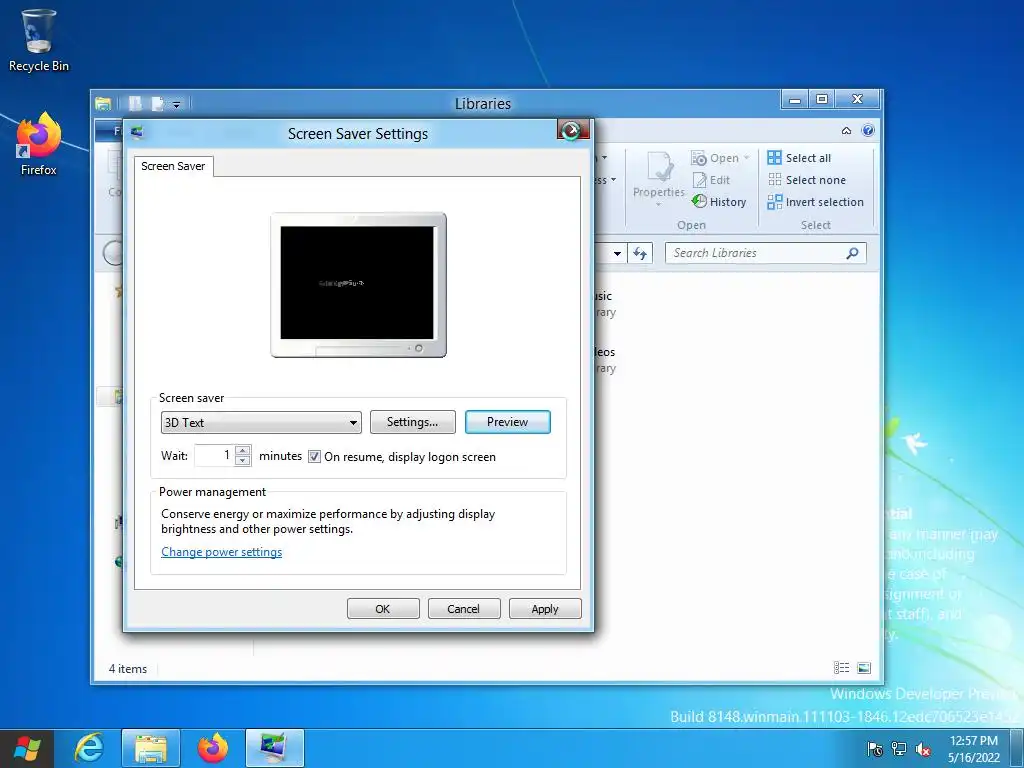
Task: Expand the Open dropdown arrow in ribbon
Action: [x=746, y=158]
